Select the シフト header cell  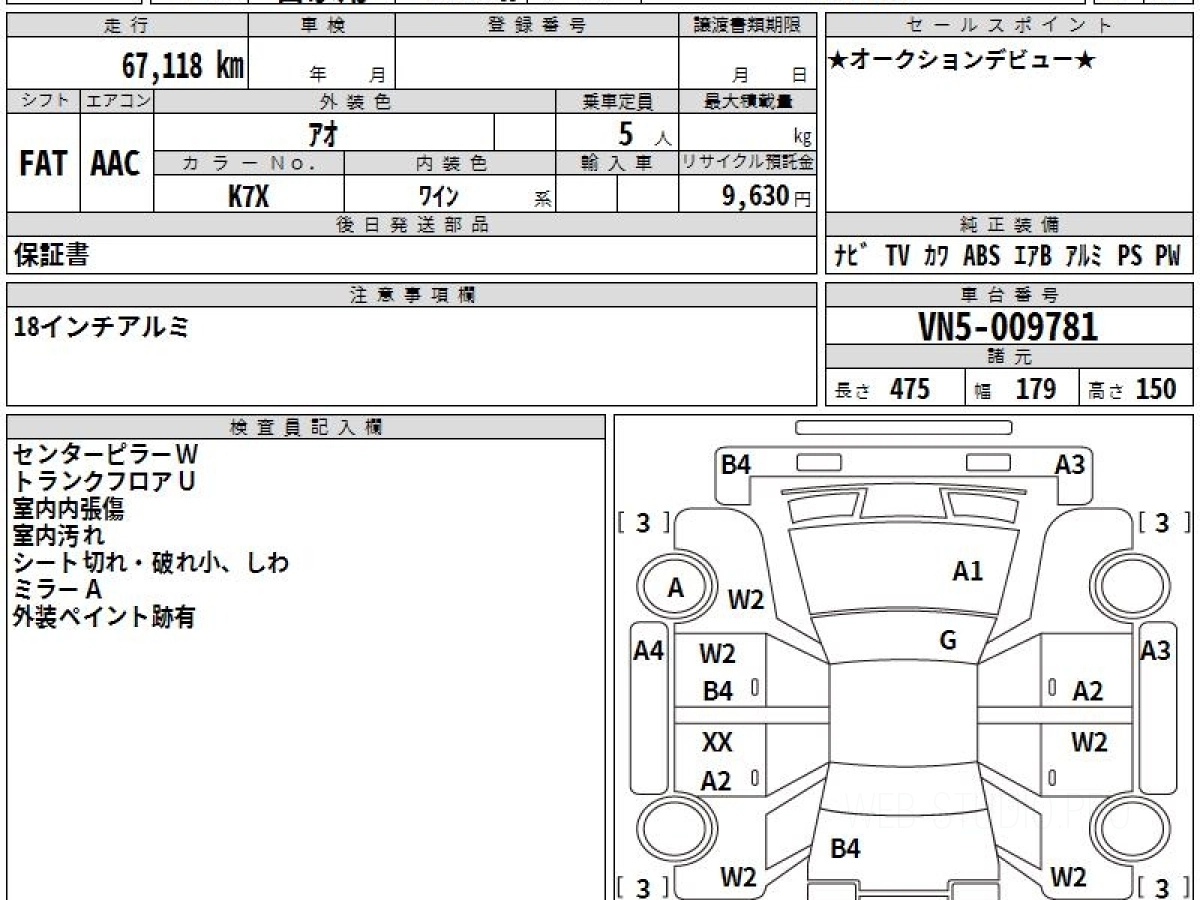[x=43, y=101]
